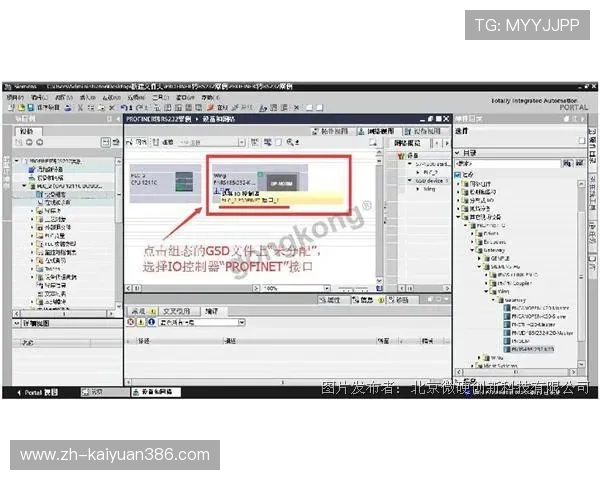Click the zoom-in icon in network toolbar
The height and width of the screenshot is (480, 600).
[x=294, y=144]
